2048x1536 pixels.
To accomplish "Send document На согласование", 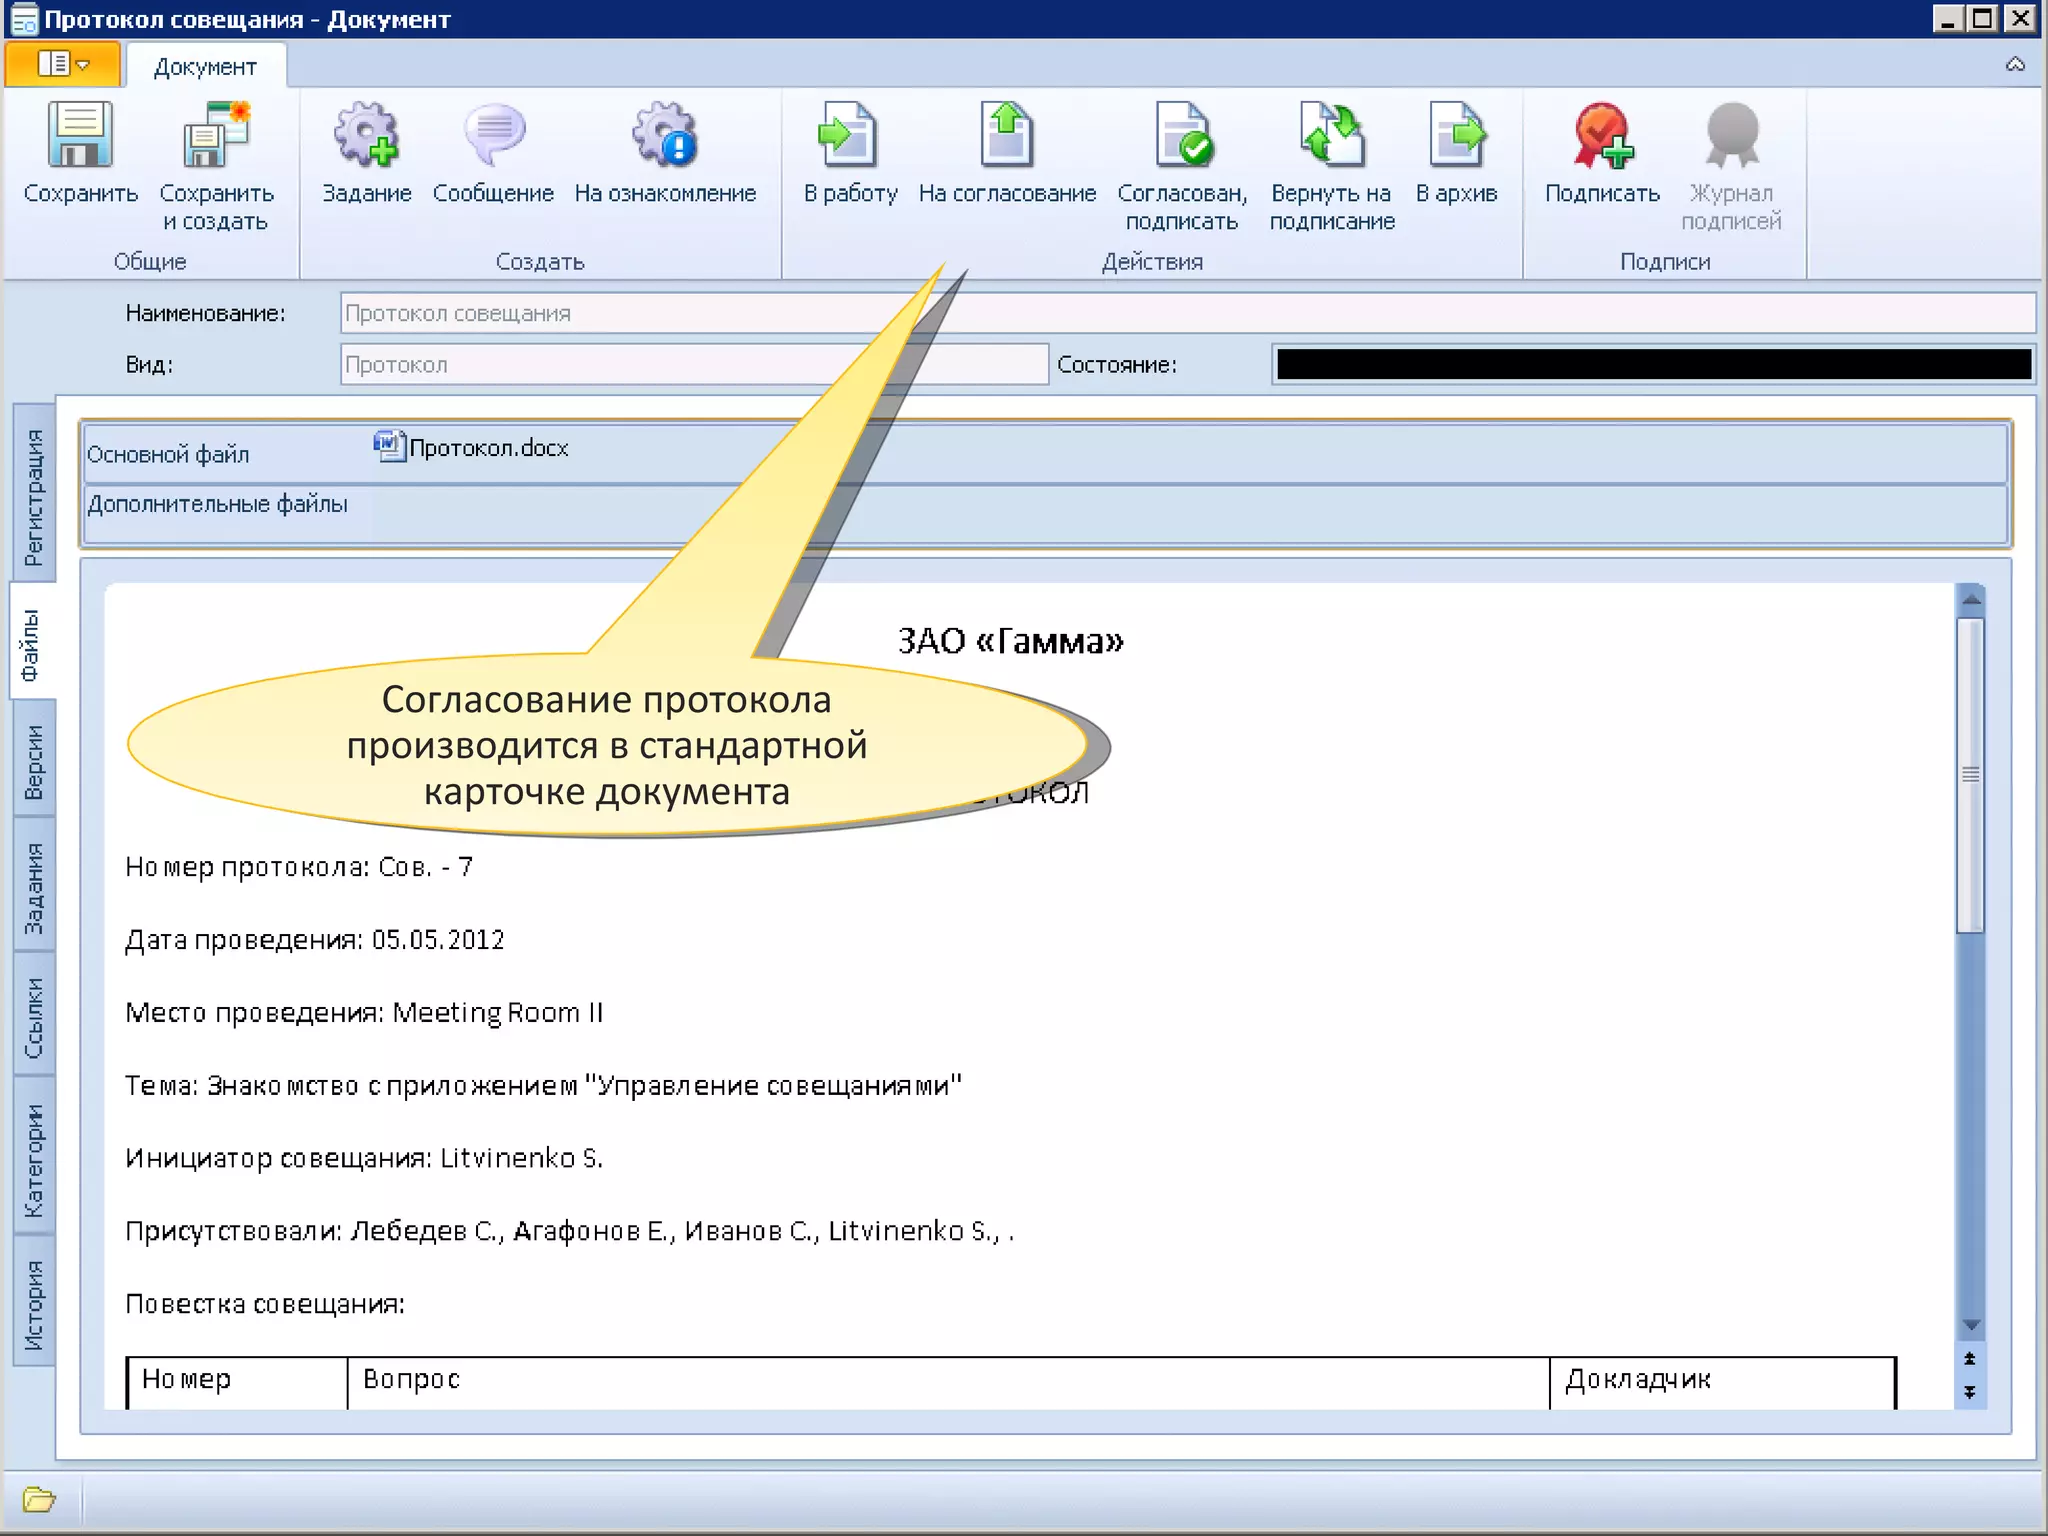I will click(1007, 135).
